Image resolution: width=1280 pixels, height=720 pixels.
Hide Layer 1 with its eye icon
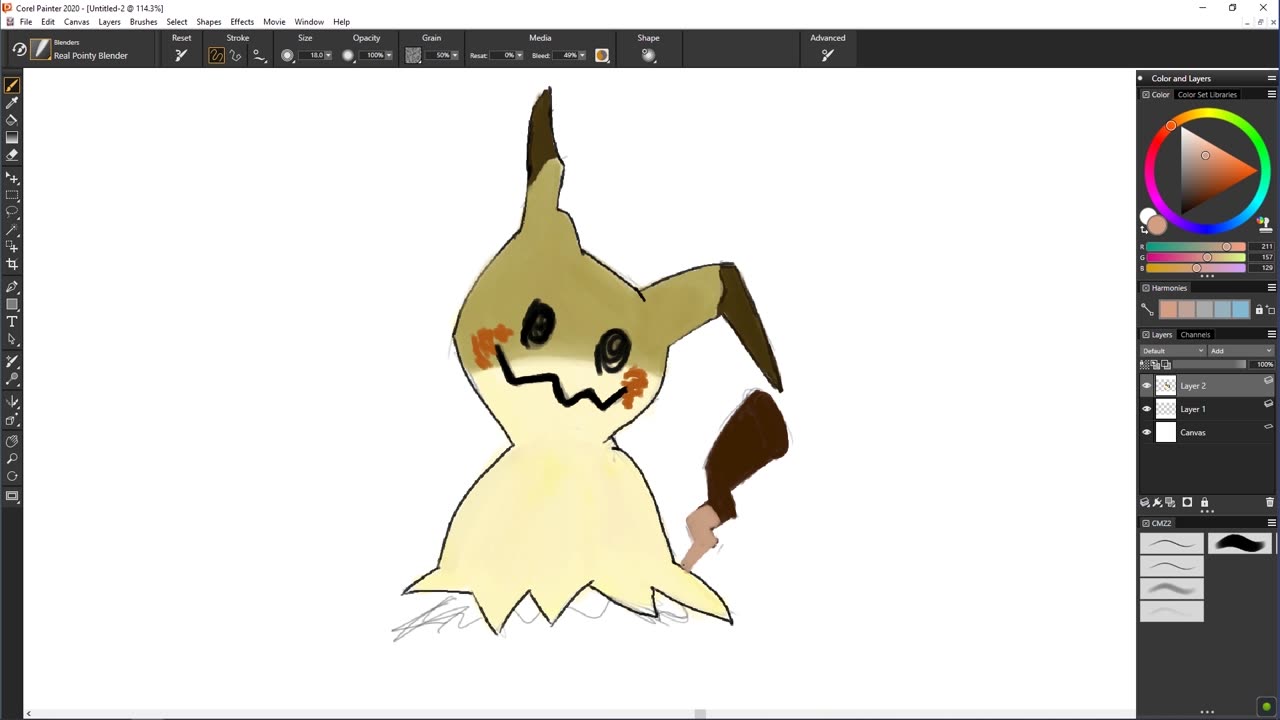tap(1147, 409)
